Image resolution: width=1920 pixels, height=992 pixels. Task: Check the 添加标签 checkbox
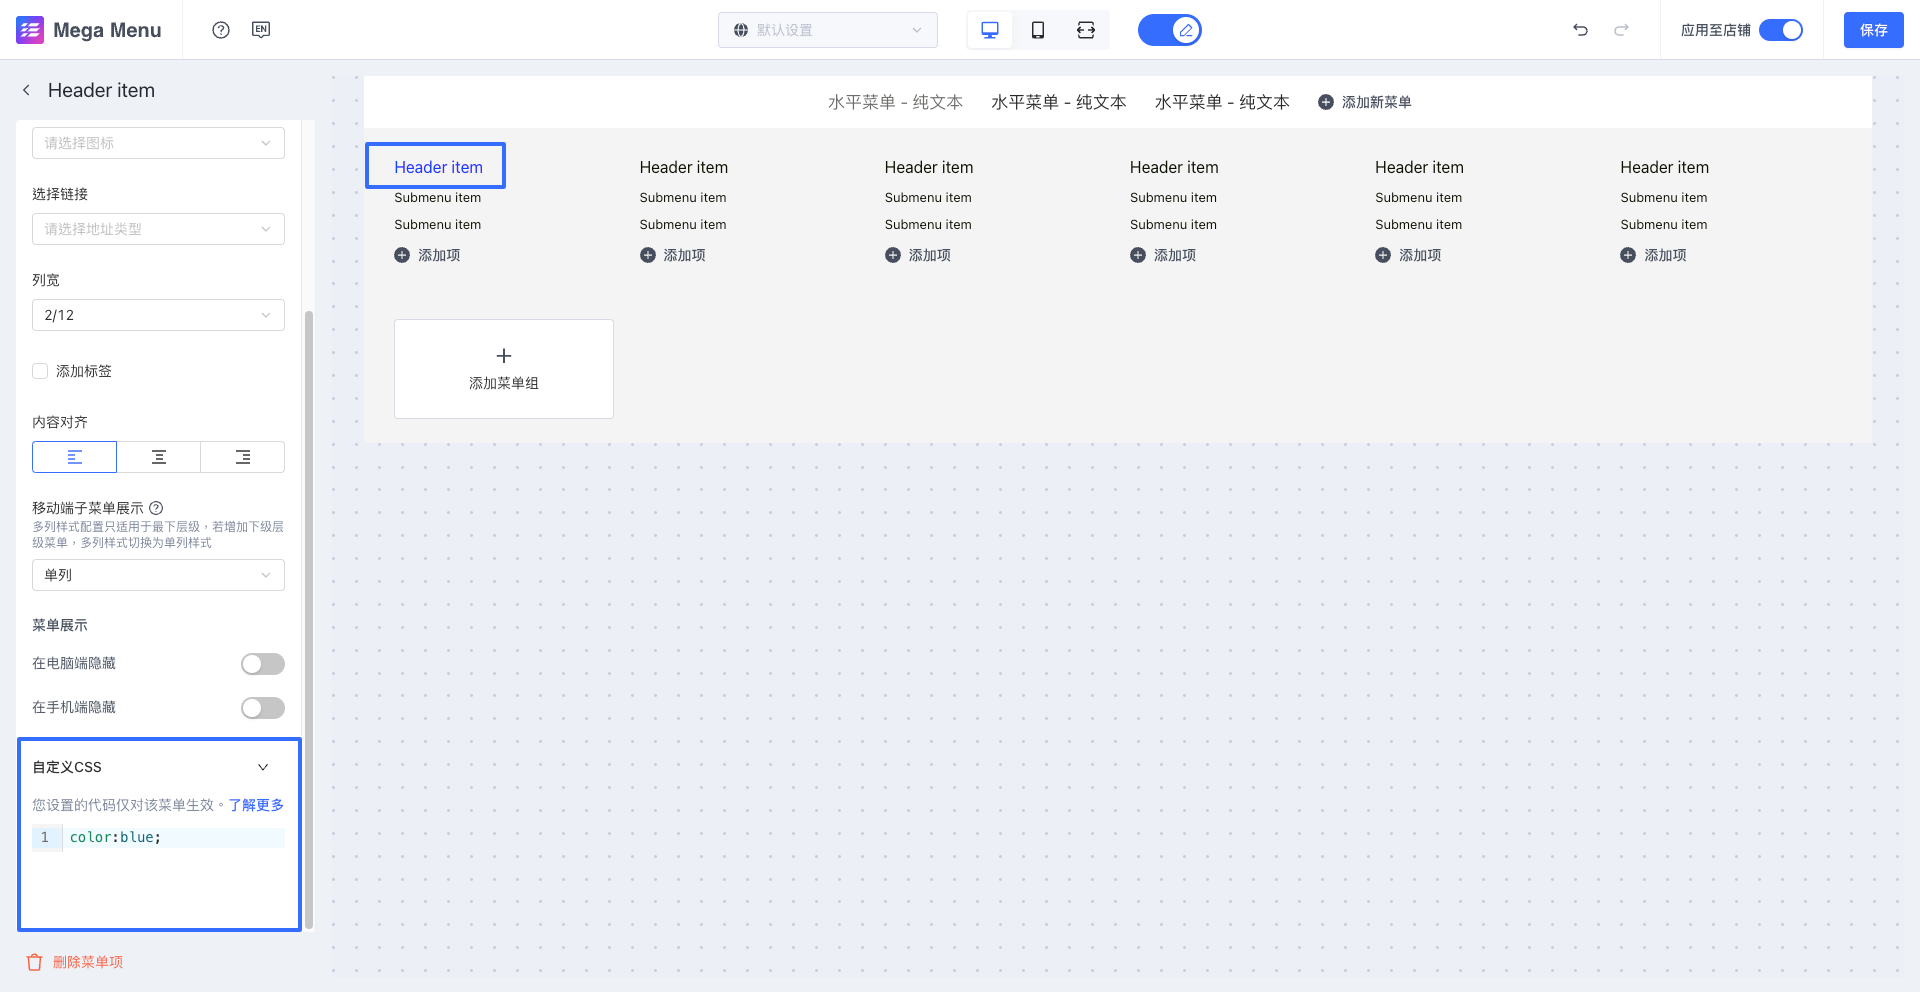point(40,371)
